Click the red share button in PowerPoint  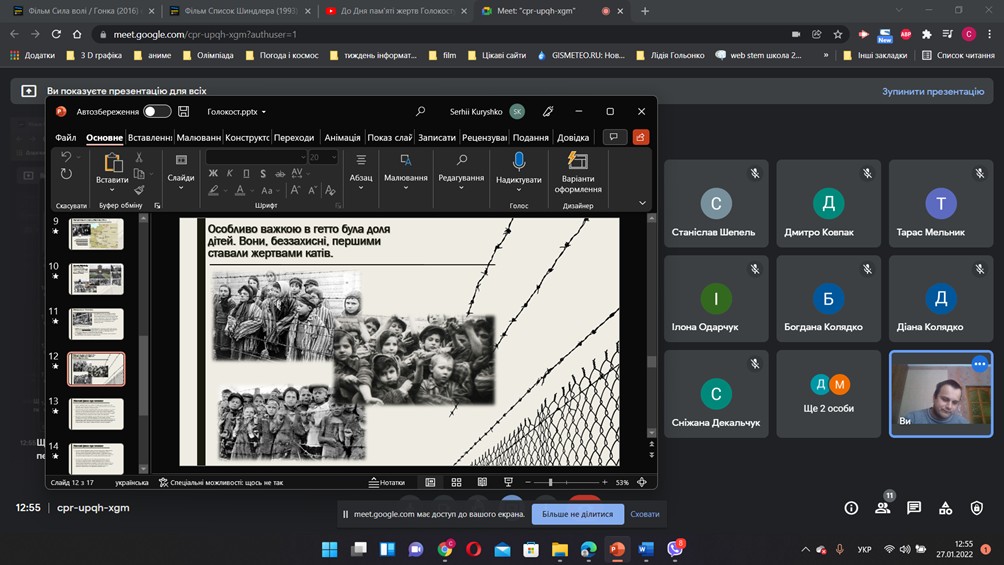point(640,137)
